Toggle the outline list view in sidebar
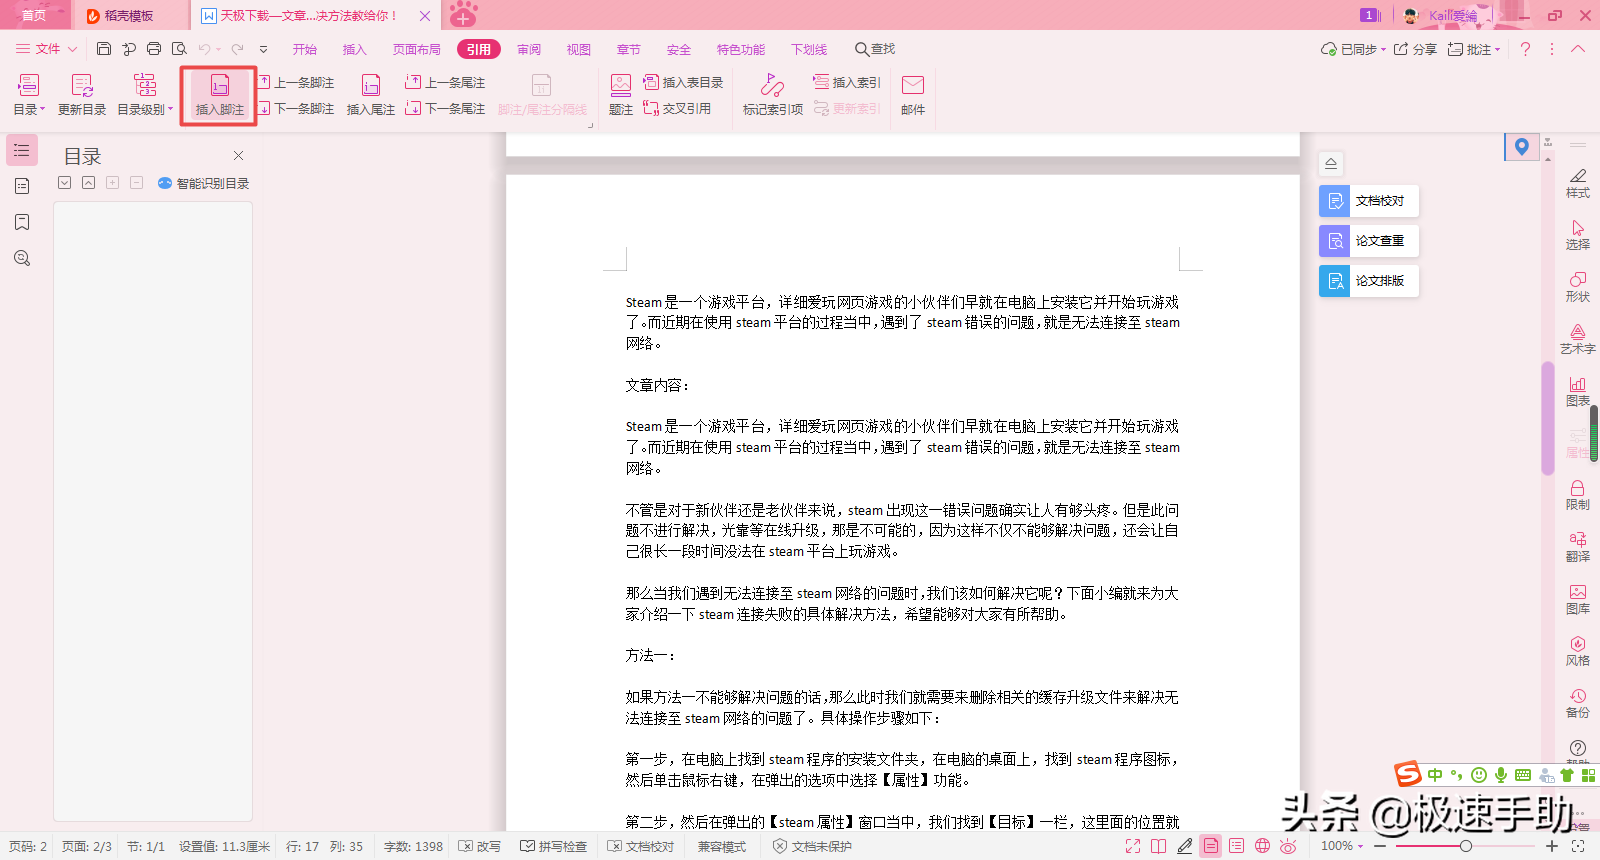This screenshot has width=1600, height=860. click(22, 150)
